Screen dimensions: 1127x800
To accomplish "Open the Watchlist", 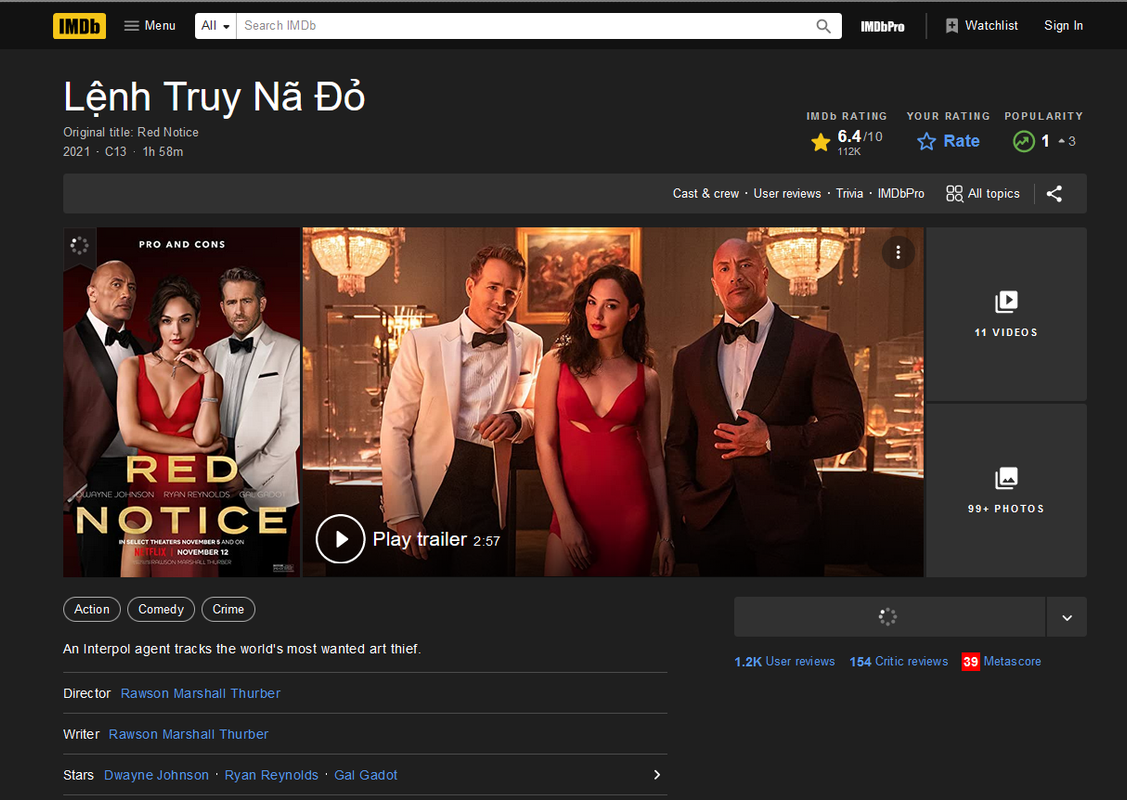I will tap(982, 26).
